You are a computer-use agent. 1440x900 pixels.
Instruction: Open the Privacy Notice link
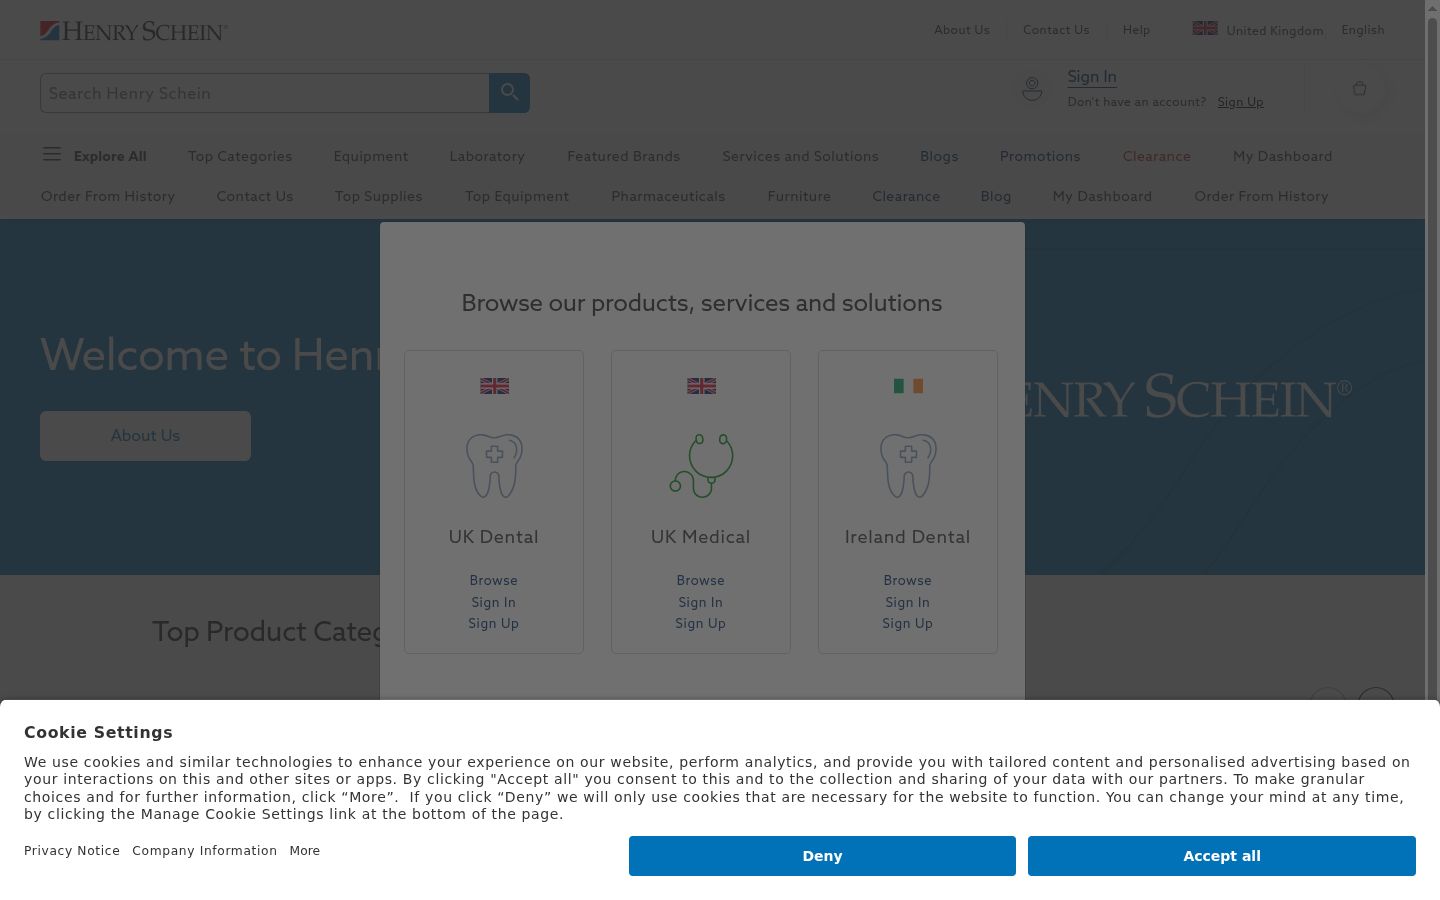pos(72,851)
